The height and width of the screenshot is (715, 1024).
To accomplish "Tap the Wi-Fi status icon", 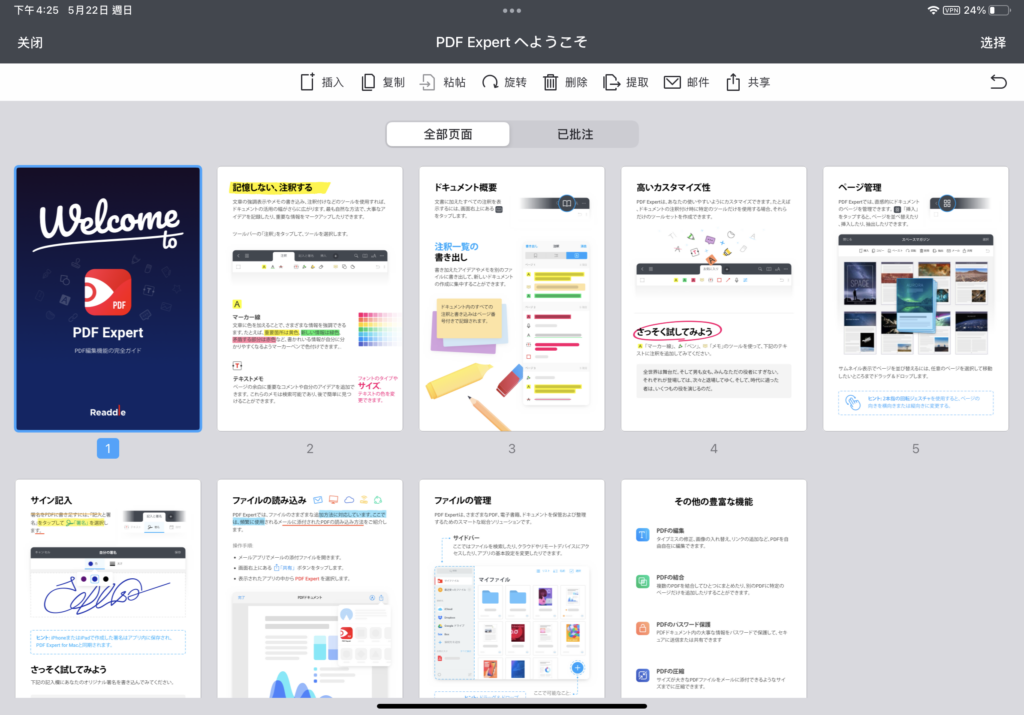I will 933,10.
